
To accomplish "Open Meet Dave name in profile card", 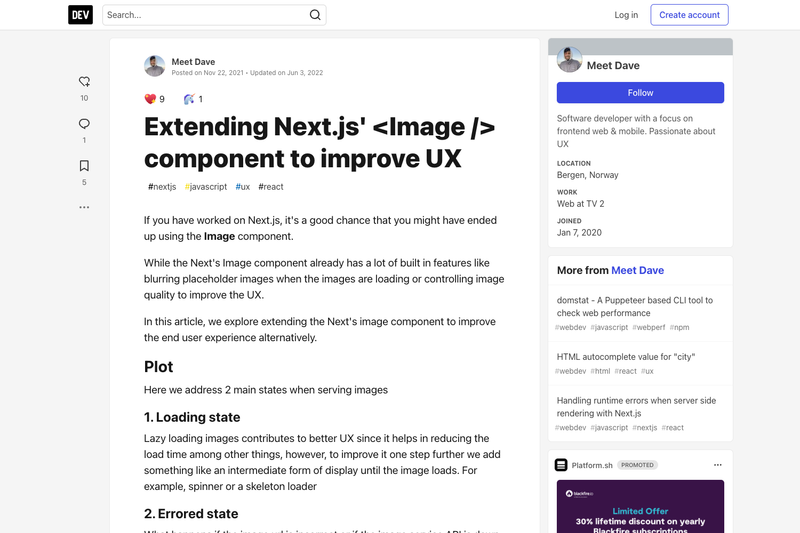I will click(x=613, y=65).
